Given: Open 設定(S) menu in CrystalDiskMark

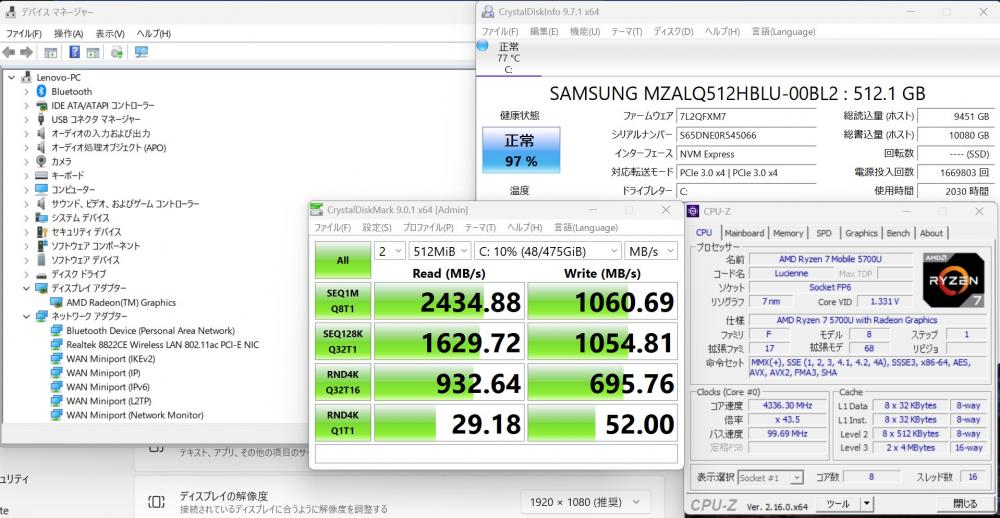Looking at the screenshot, I should tap(376, 227).
